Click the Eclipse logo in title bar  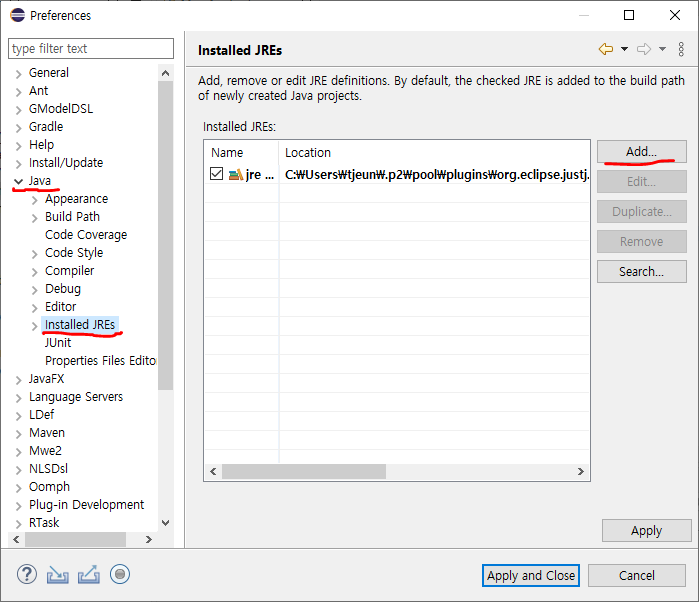tap(15, 15)
